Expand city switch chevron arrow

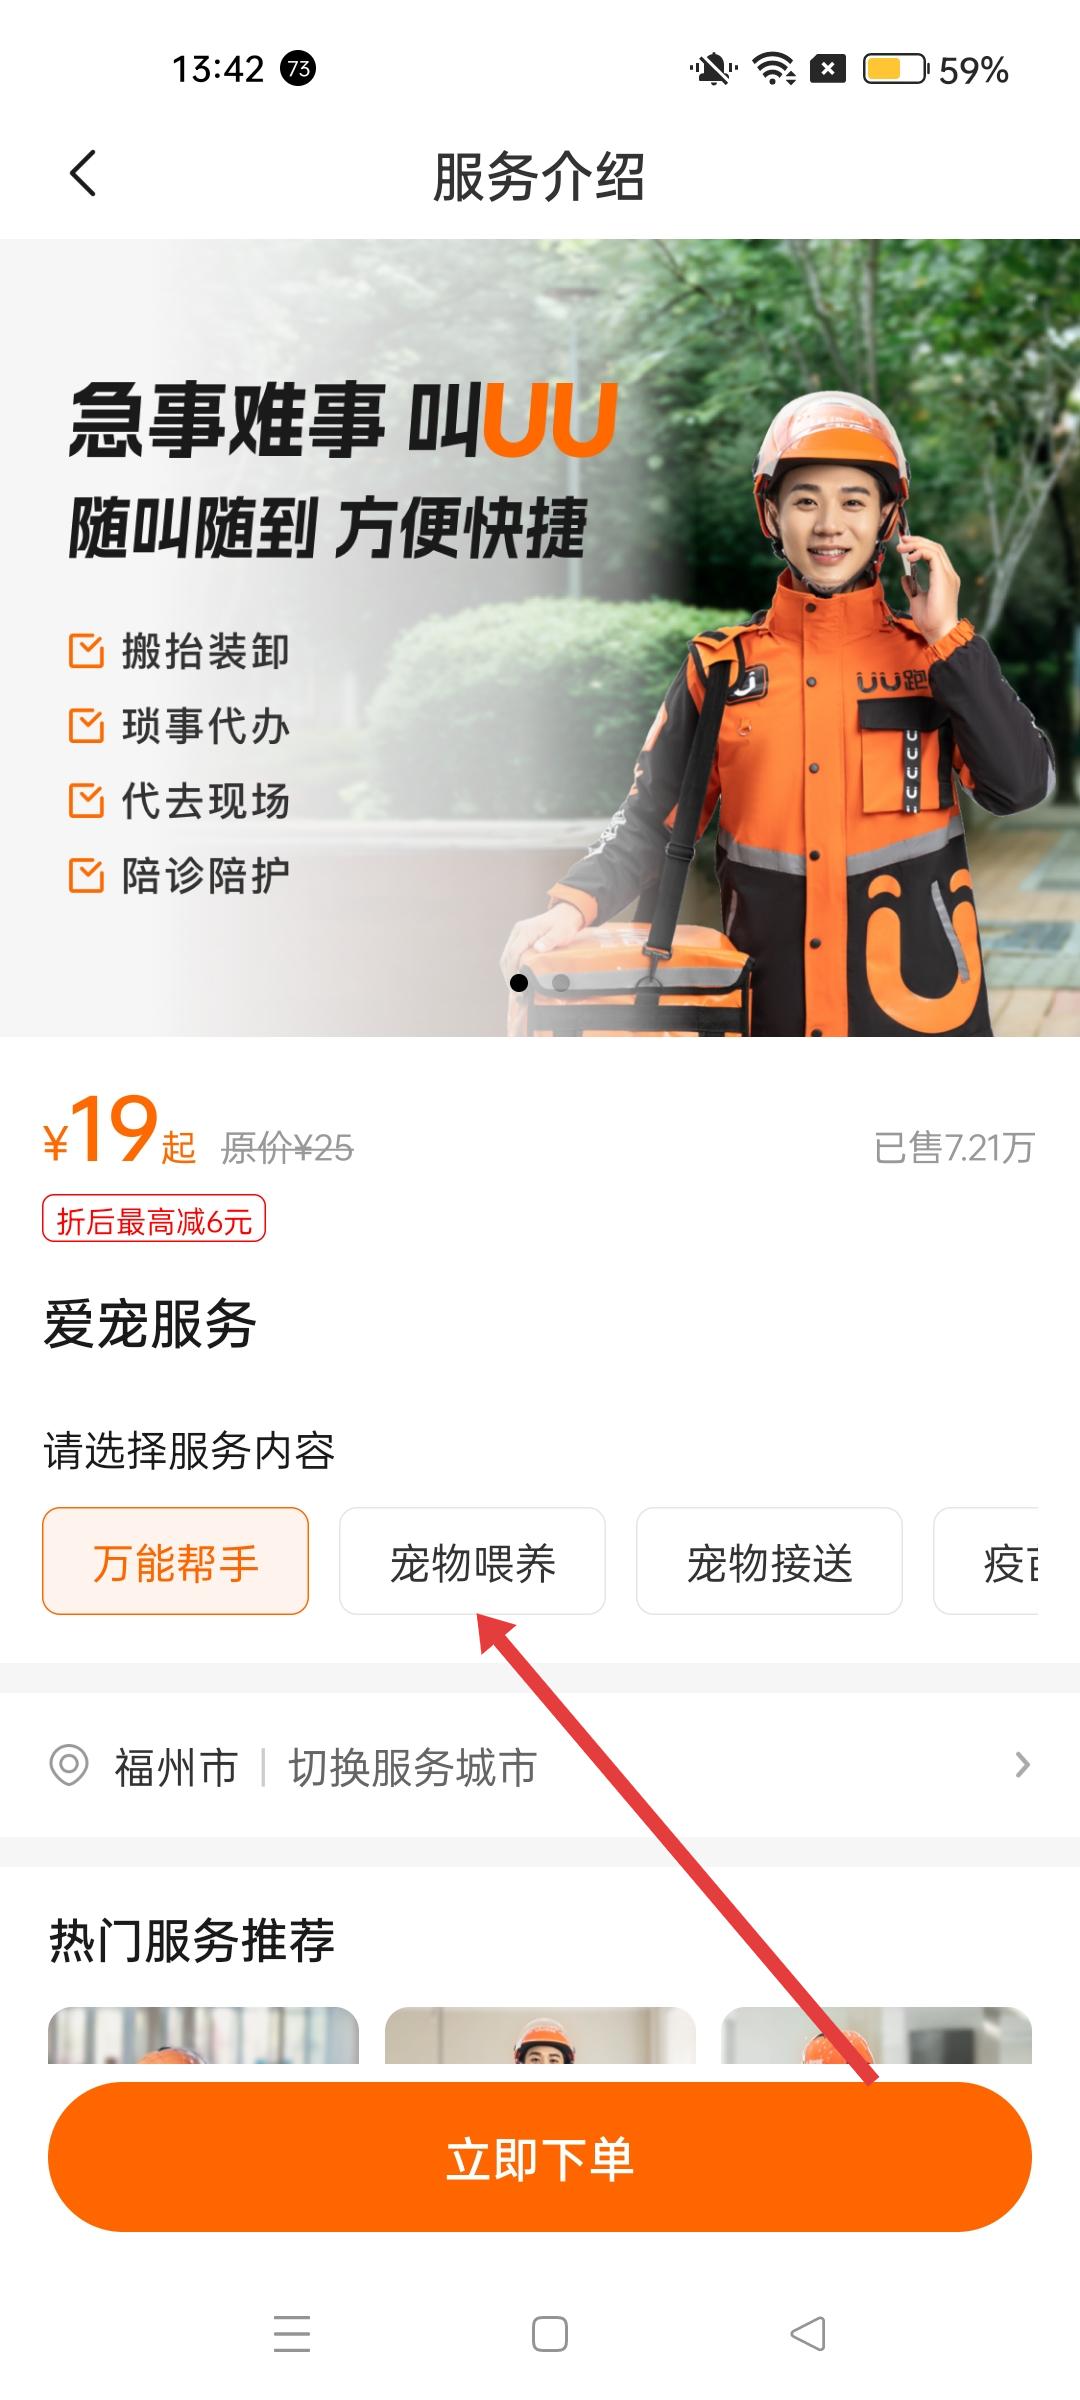(1022, 1765)
